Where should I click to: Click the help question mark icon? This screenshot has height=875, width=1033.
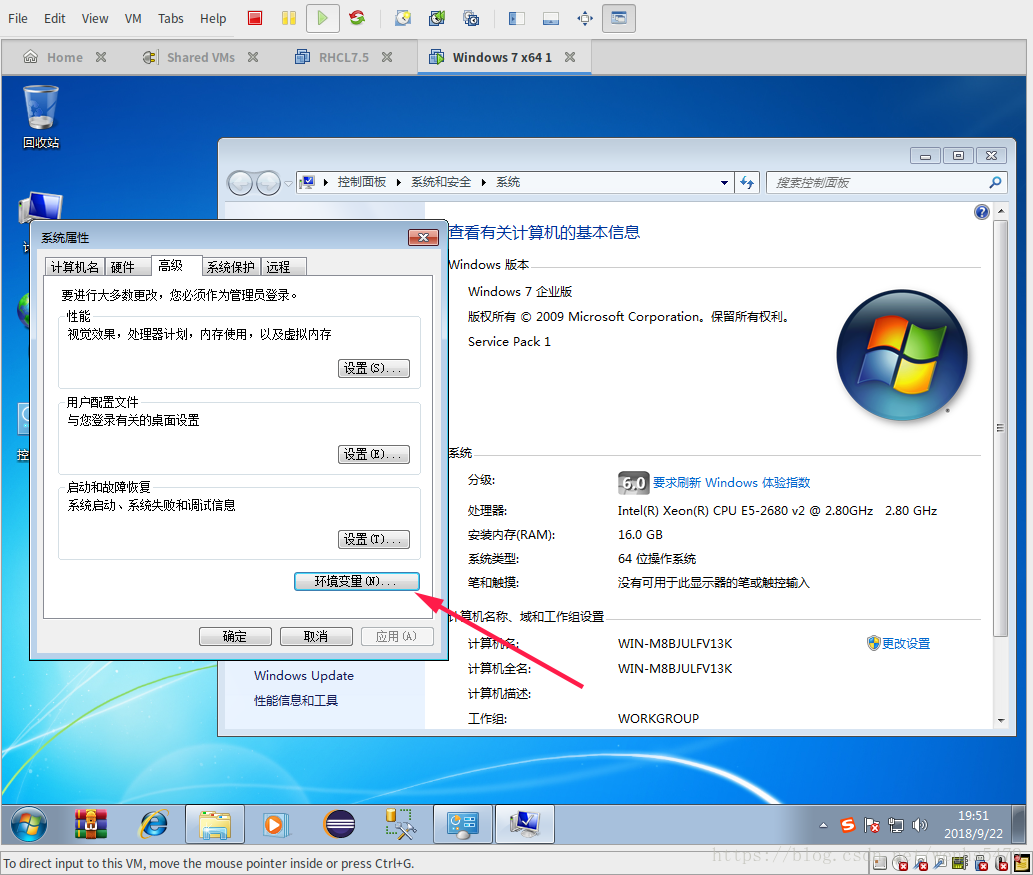point(982,212)
